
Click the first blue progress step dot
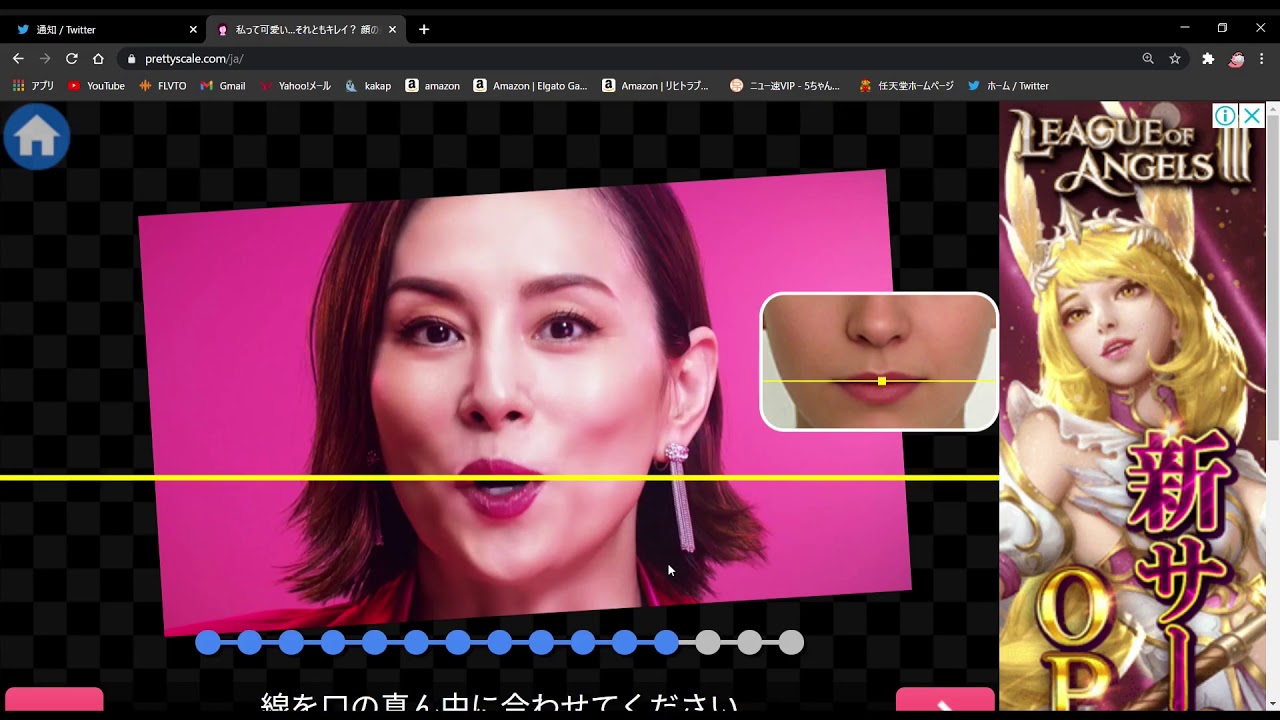click(208, 643)
